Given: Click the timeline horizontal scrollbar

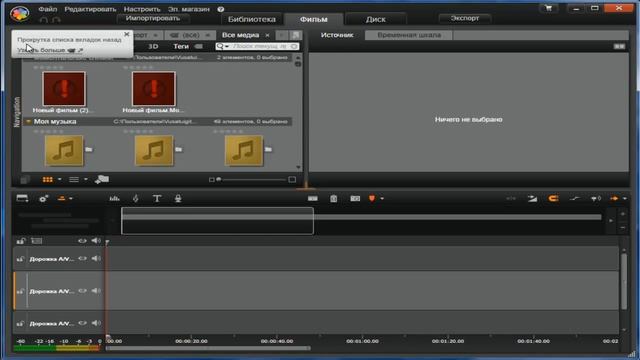Looking at the screenshot, I should [x=208, y=348].
